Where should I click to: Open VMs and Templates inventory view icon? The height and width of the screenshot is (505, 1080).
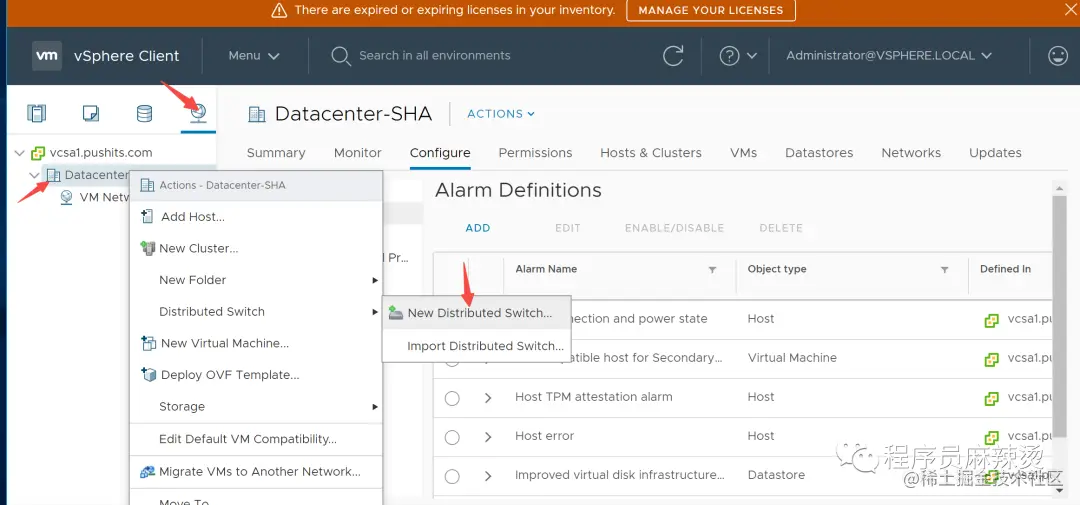91,113
